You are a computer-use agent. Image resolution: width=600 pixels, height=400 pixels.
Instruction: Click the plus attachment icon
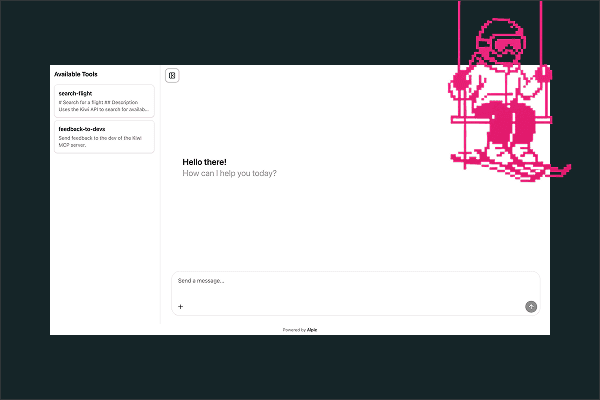coord(181,307)
